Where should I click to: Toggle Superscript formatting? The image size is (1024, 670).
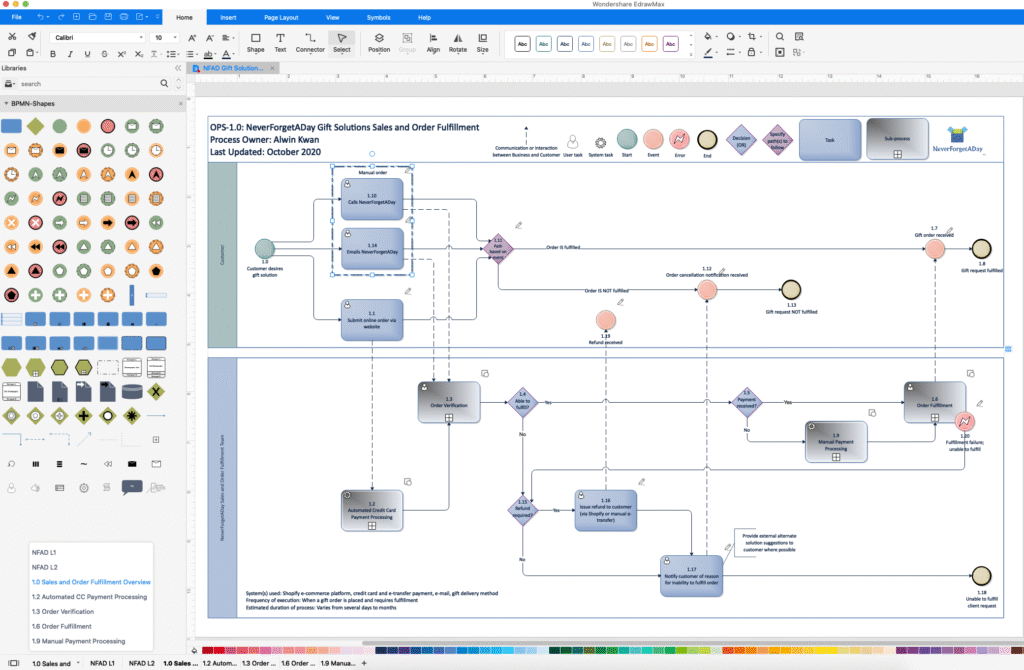[x=121, y=54]
